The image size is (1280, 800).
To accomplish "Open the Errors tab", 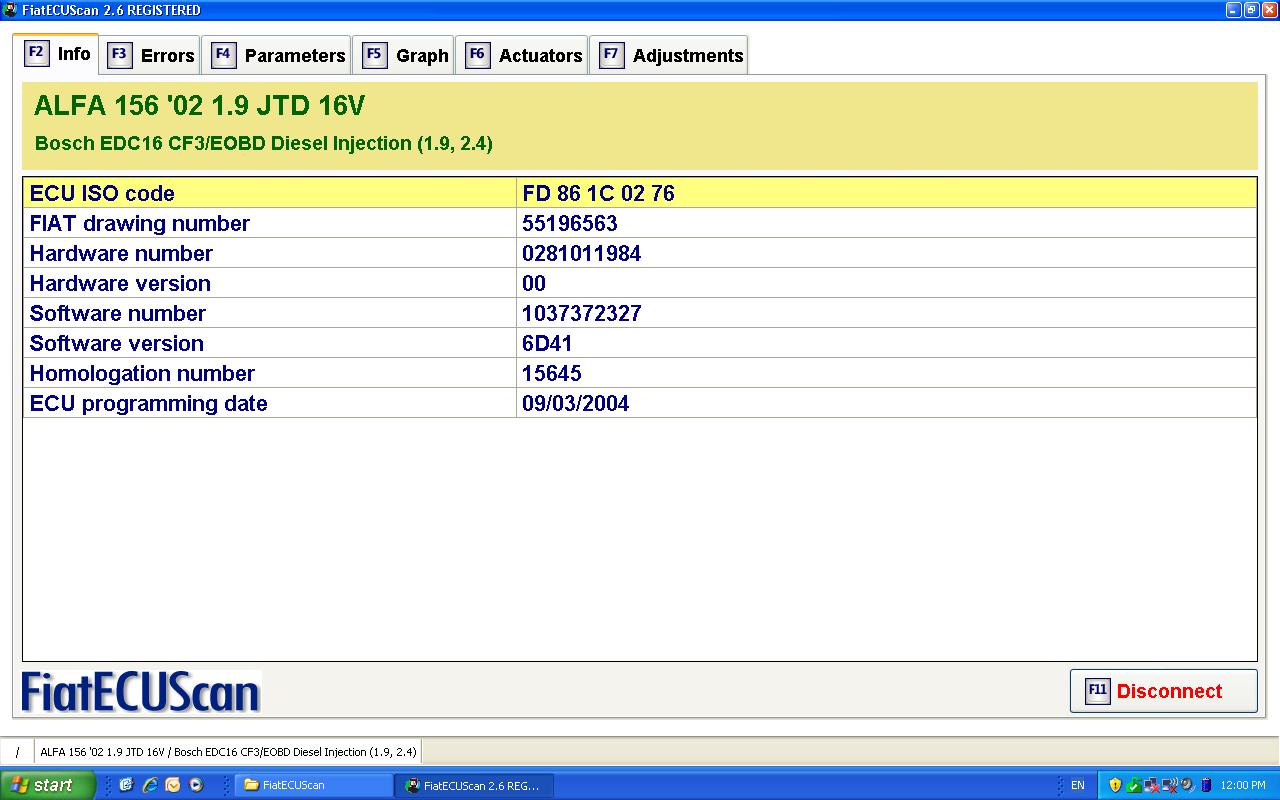I will point(150,55).
